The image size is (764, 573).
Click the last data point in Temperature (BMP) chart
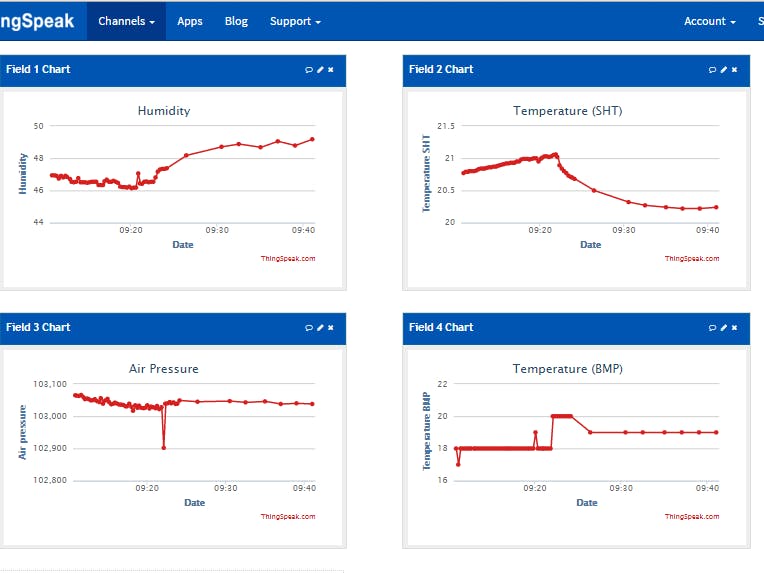[716, 432]
